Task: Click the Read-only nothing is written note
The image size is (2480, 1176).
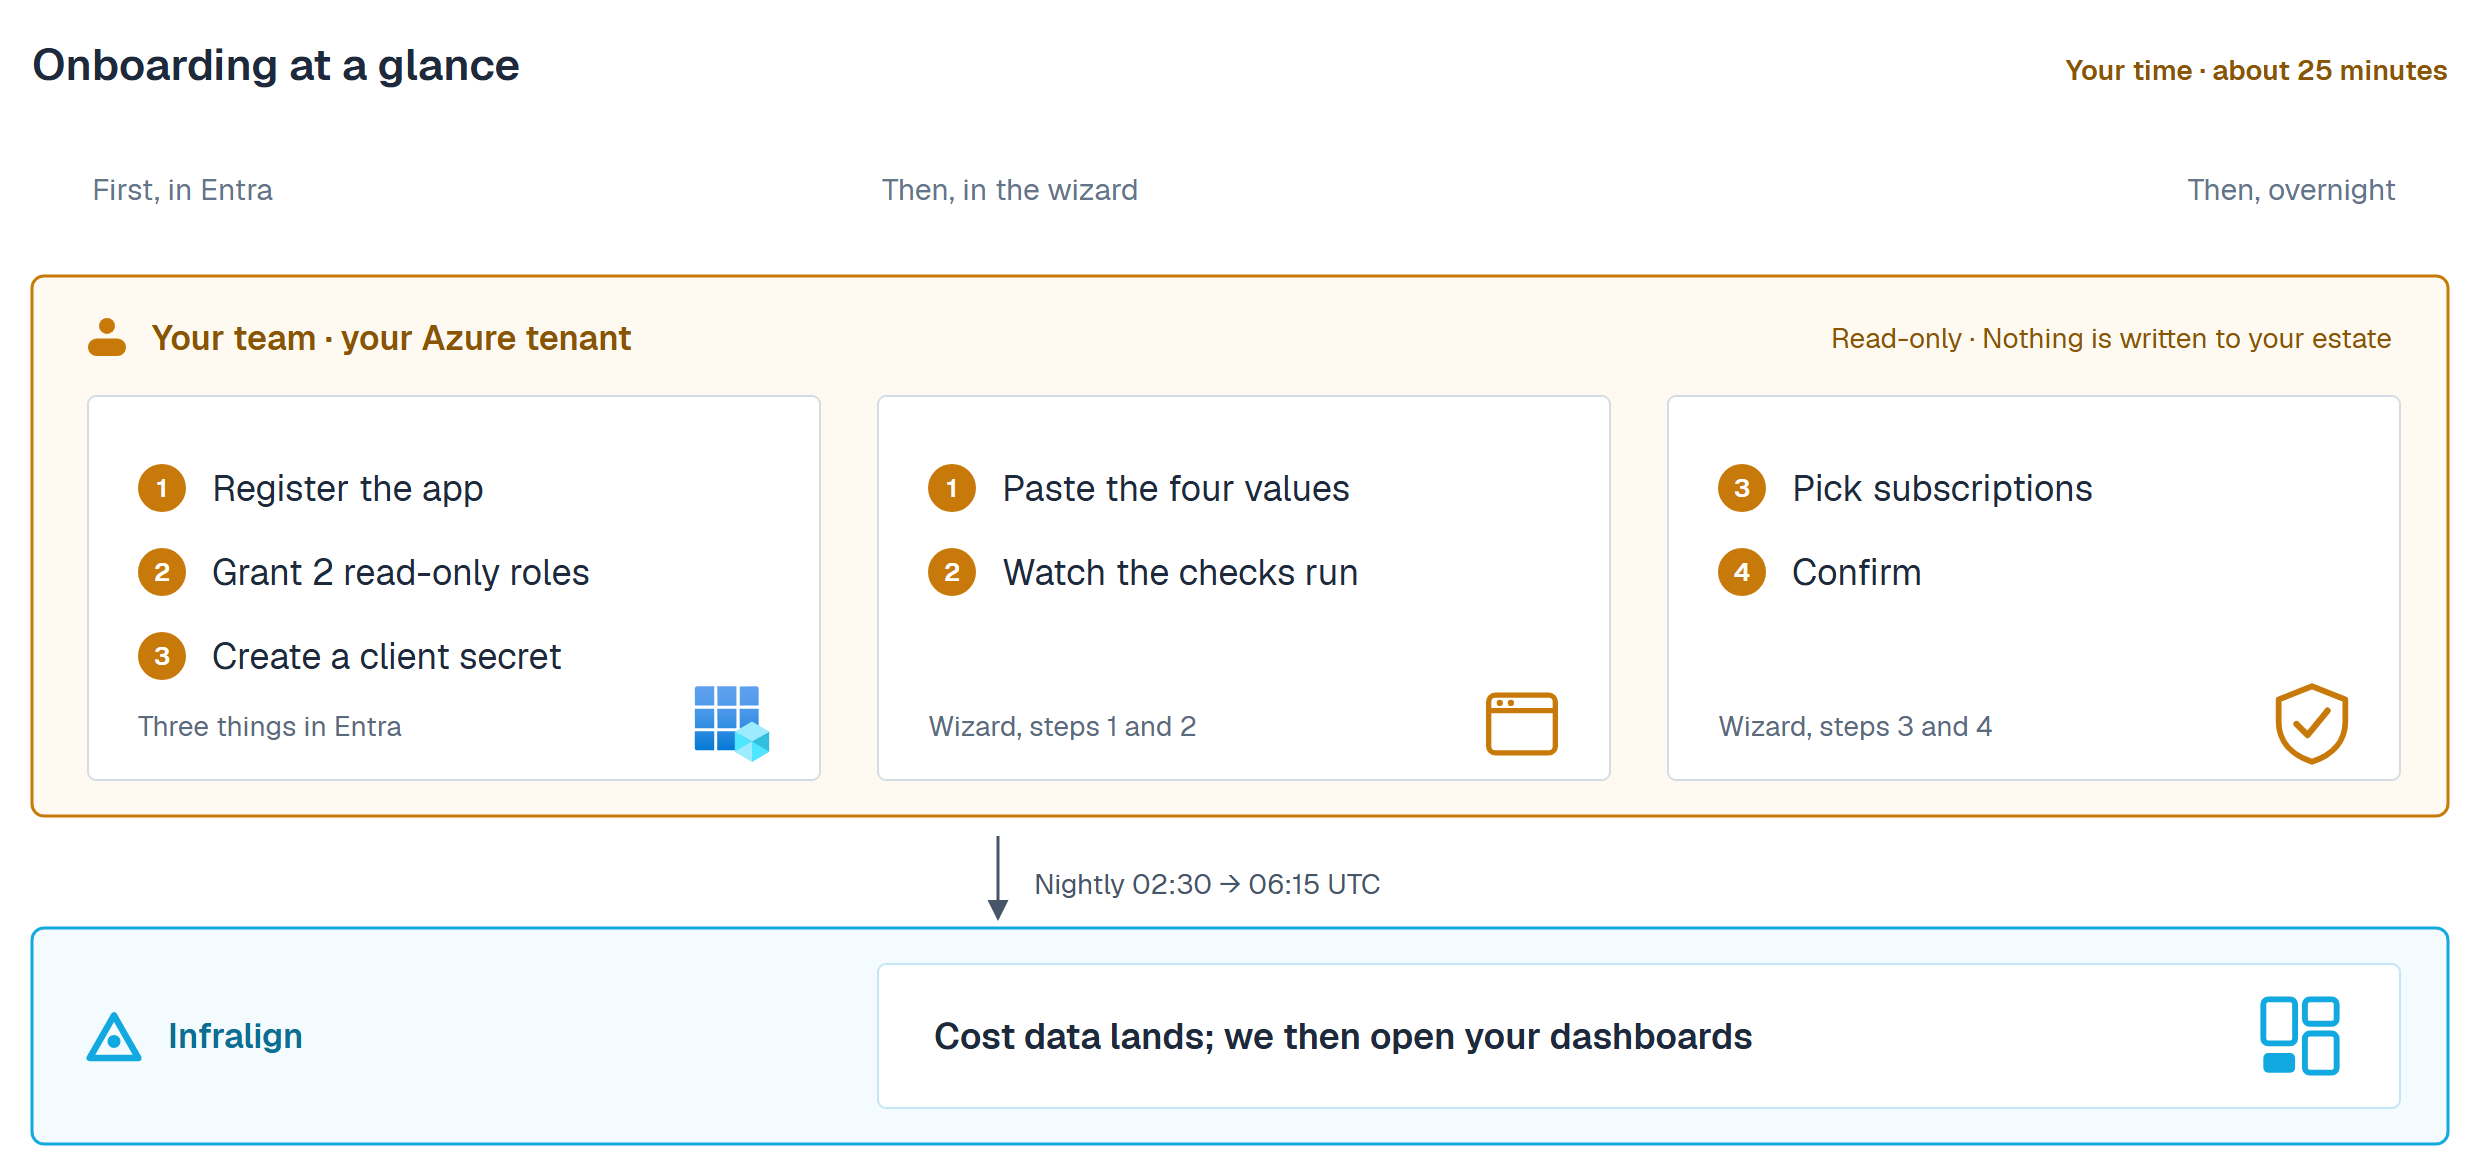Action: (2111, 339)
